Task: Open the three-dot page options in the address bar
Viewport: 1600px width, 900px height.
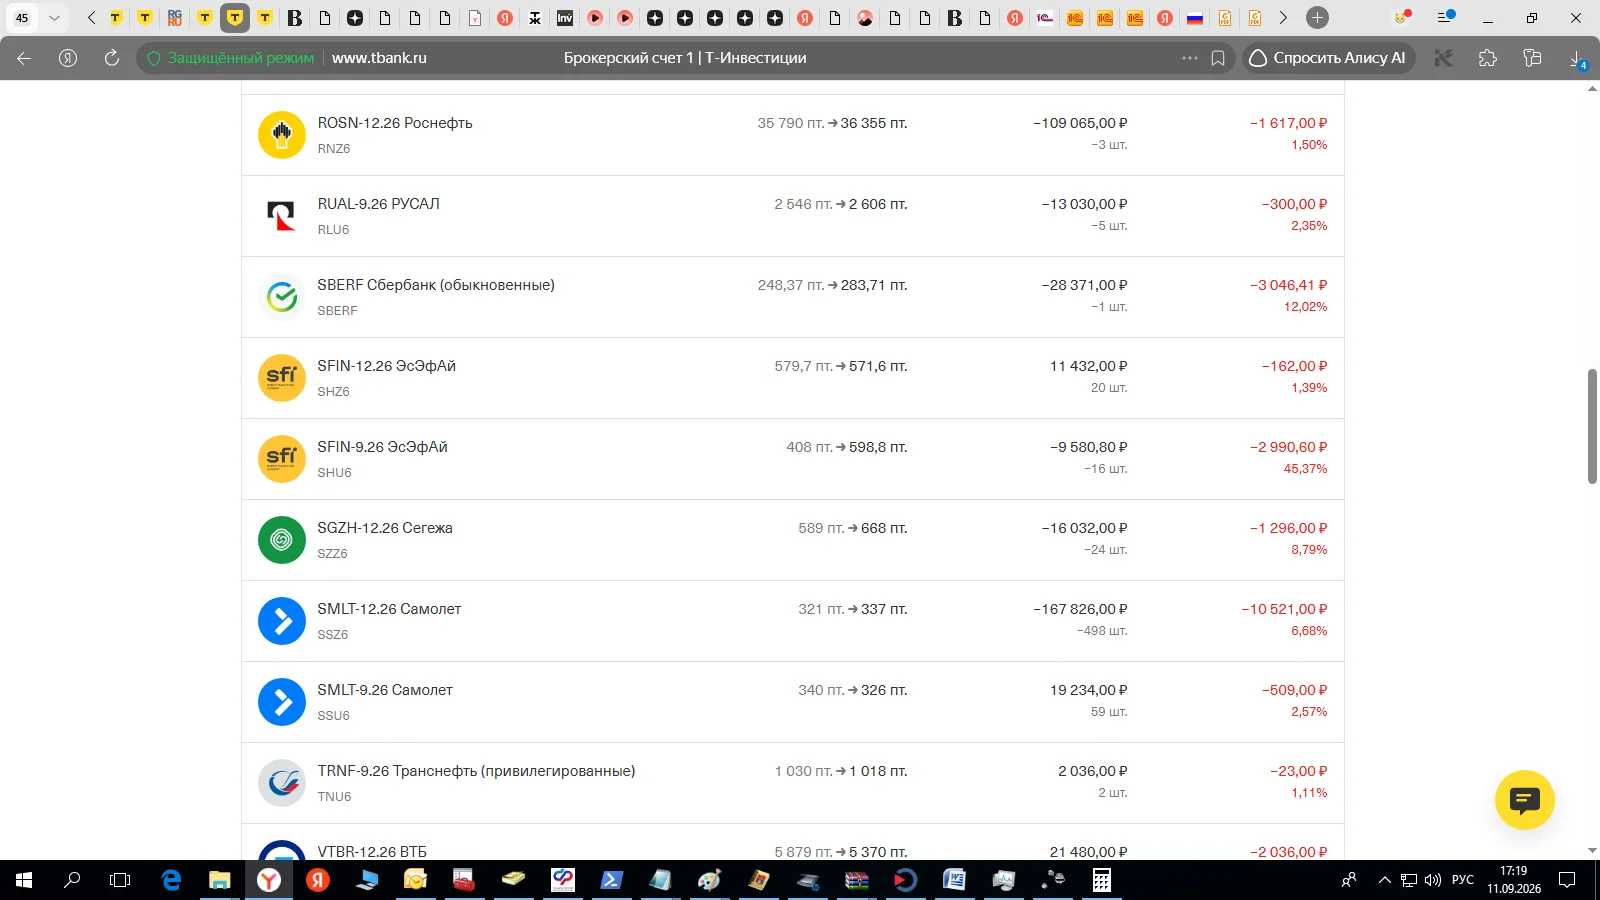Action: click(x=1189, y=58)
